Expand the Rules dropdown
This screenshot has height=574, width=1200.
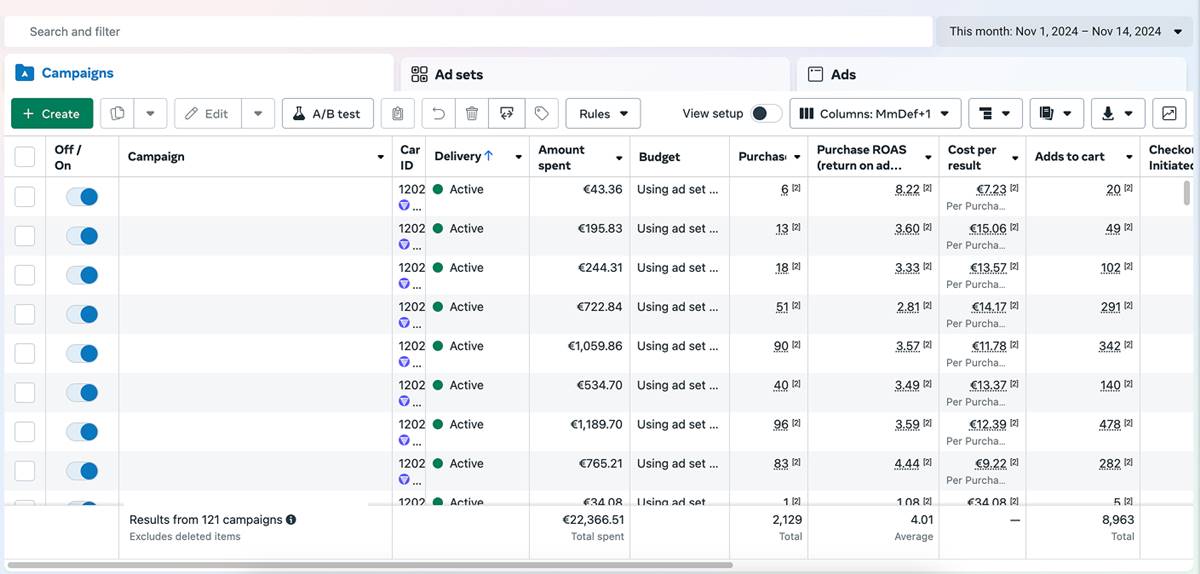click(603, 114)
